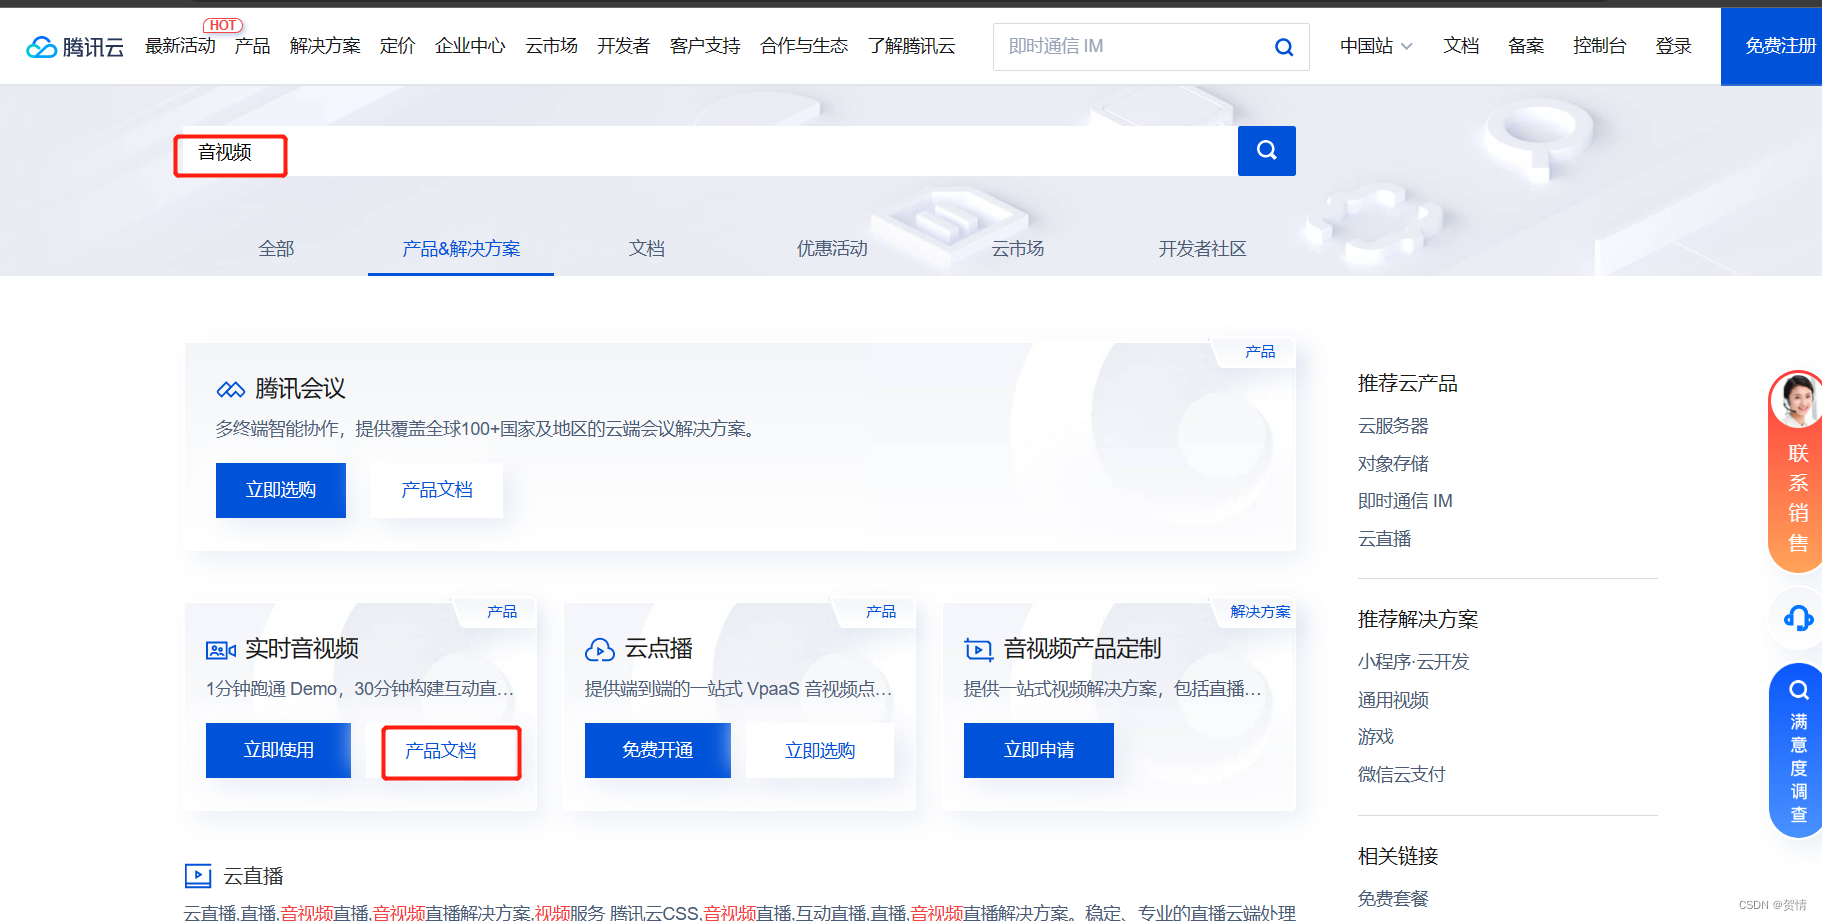Open the 云市场 top navigation item
The height and width of the screenshot is (921, 1822).
click(551, 46)
